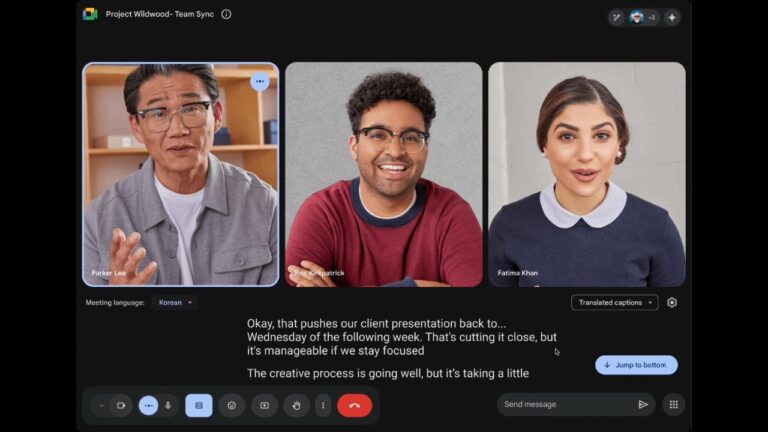
Task: Send the chat message arrow
Action: click(x=643, y=405)
